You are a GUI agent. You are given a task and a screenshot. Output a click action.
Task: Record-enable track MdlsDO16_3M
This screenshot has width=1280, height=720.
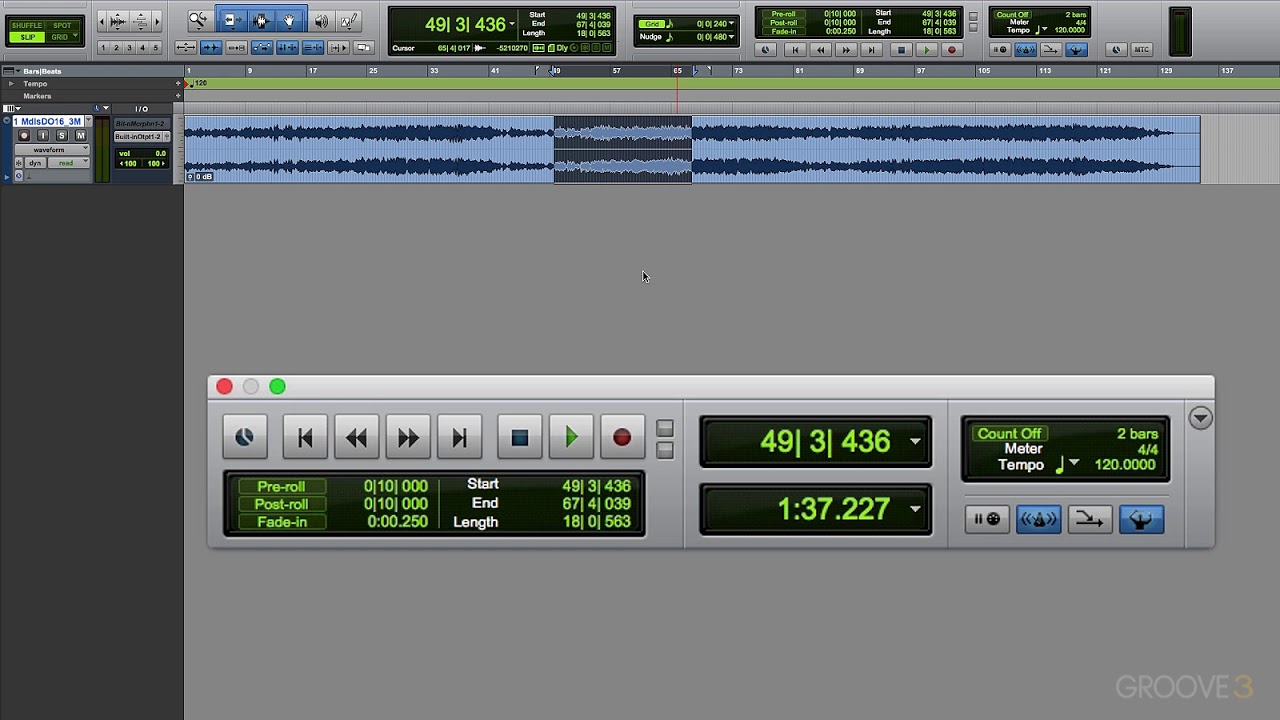(x=24, y=136)
